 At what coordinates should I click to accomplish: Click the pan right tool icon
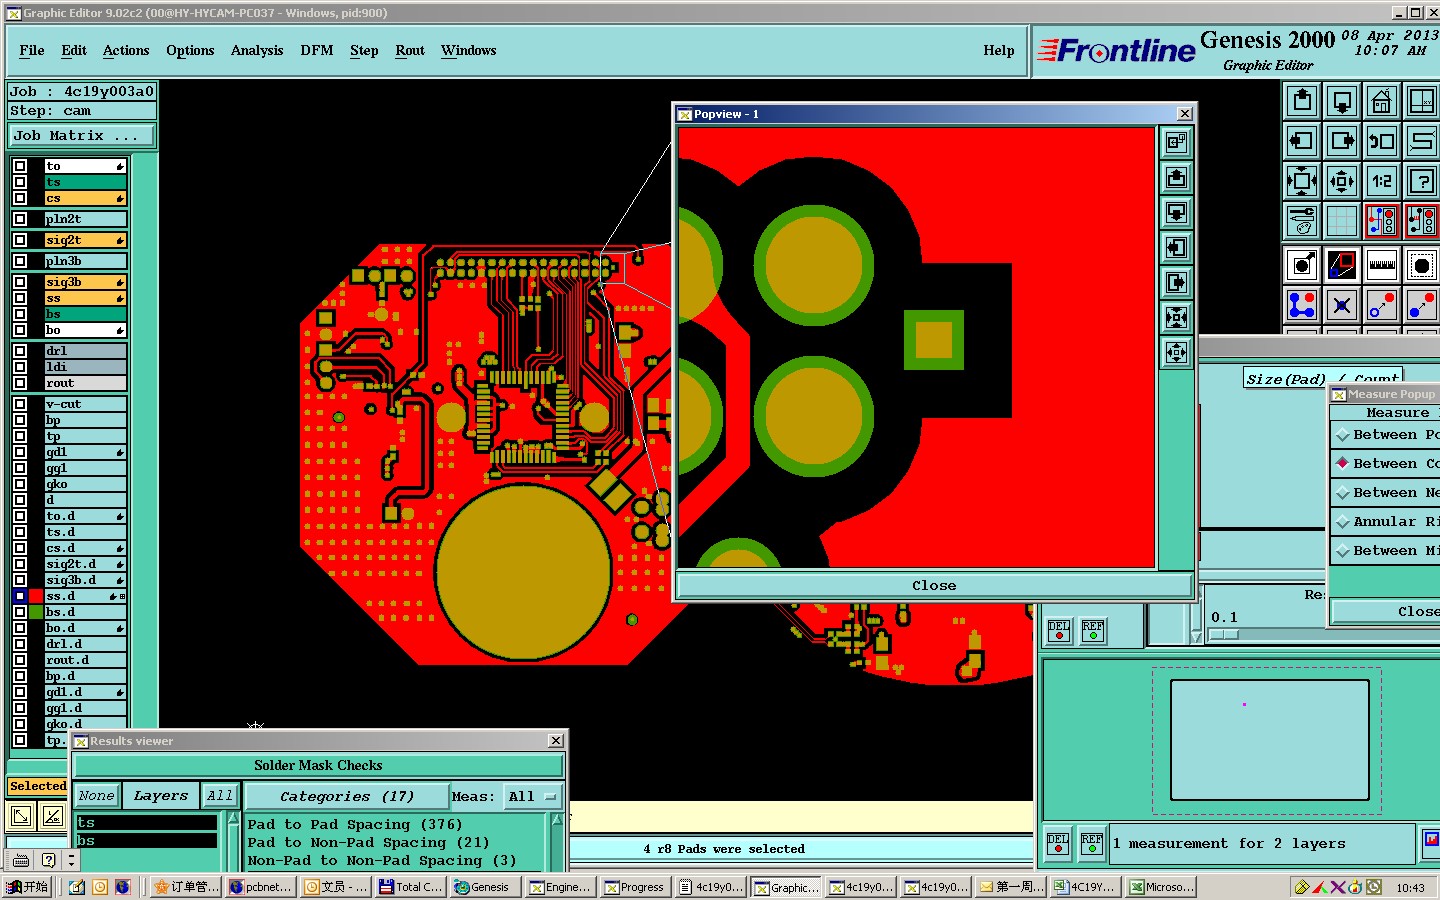(1342, 141)
